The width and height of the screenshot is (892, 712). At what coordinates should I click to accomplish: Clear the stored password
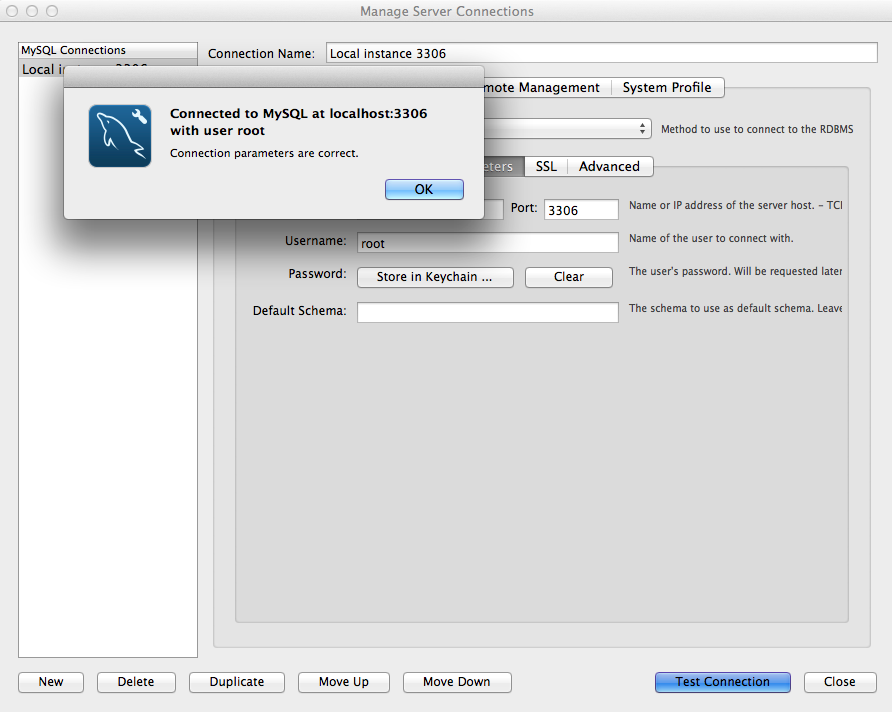pos(569,277)
